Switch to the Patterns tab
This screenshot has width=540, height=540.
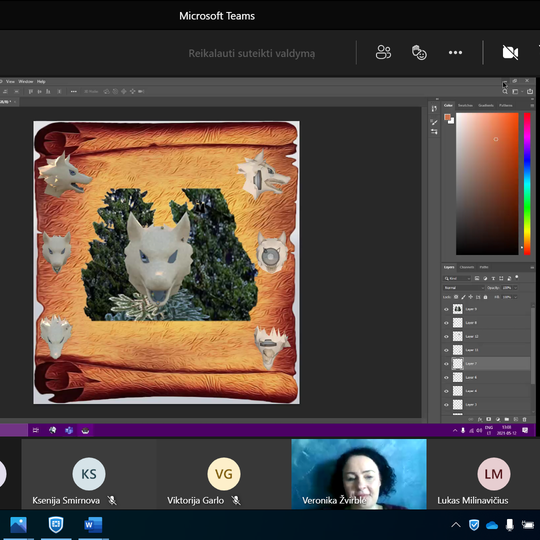point(506,105)
